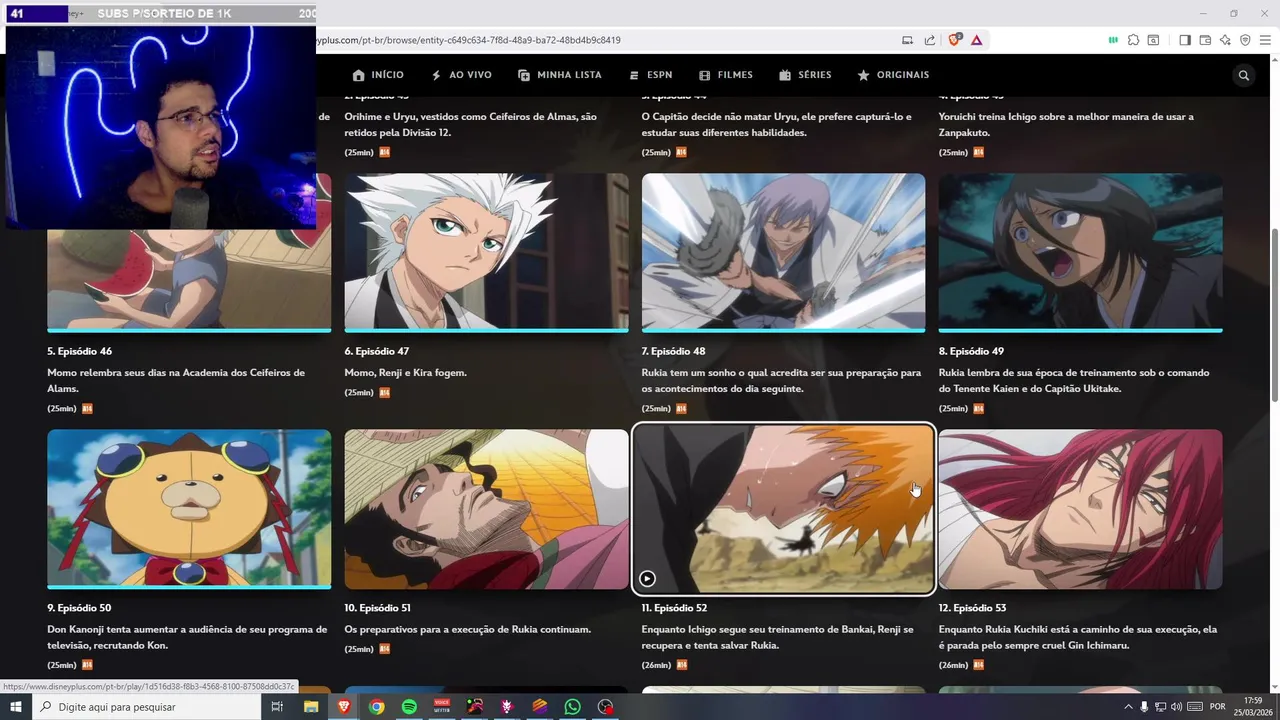Open AO VIVO section

[x=461, y=75]
